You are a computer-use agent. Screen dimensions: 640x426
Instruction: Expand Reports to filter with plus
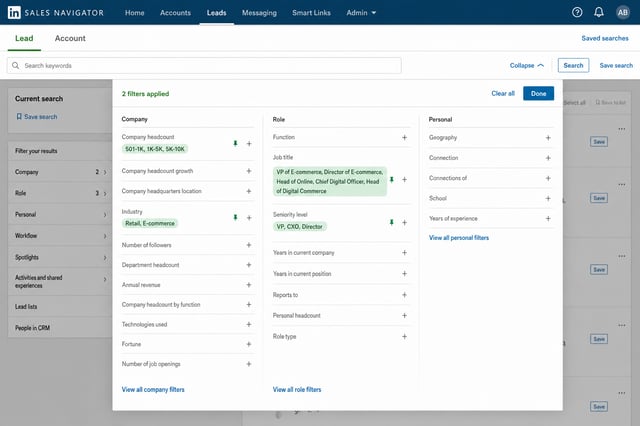(x=404, y=295)
